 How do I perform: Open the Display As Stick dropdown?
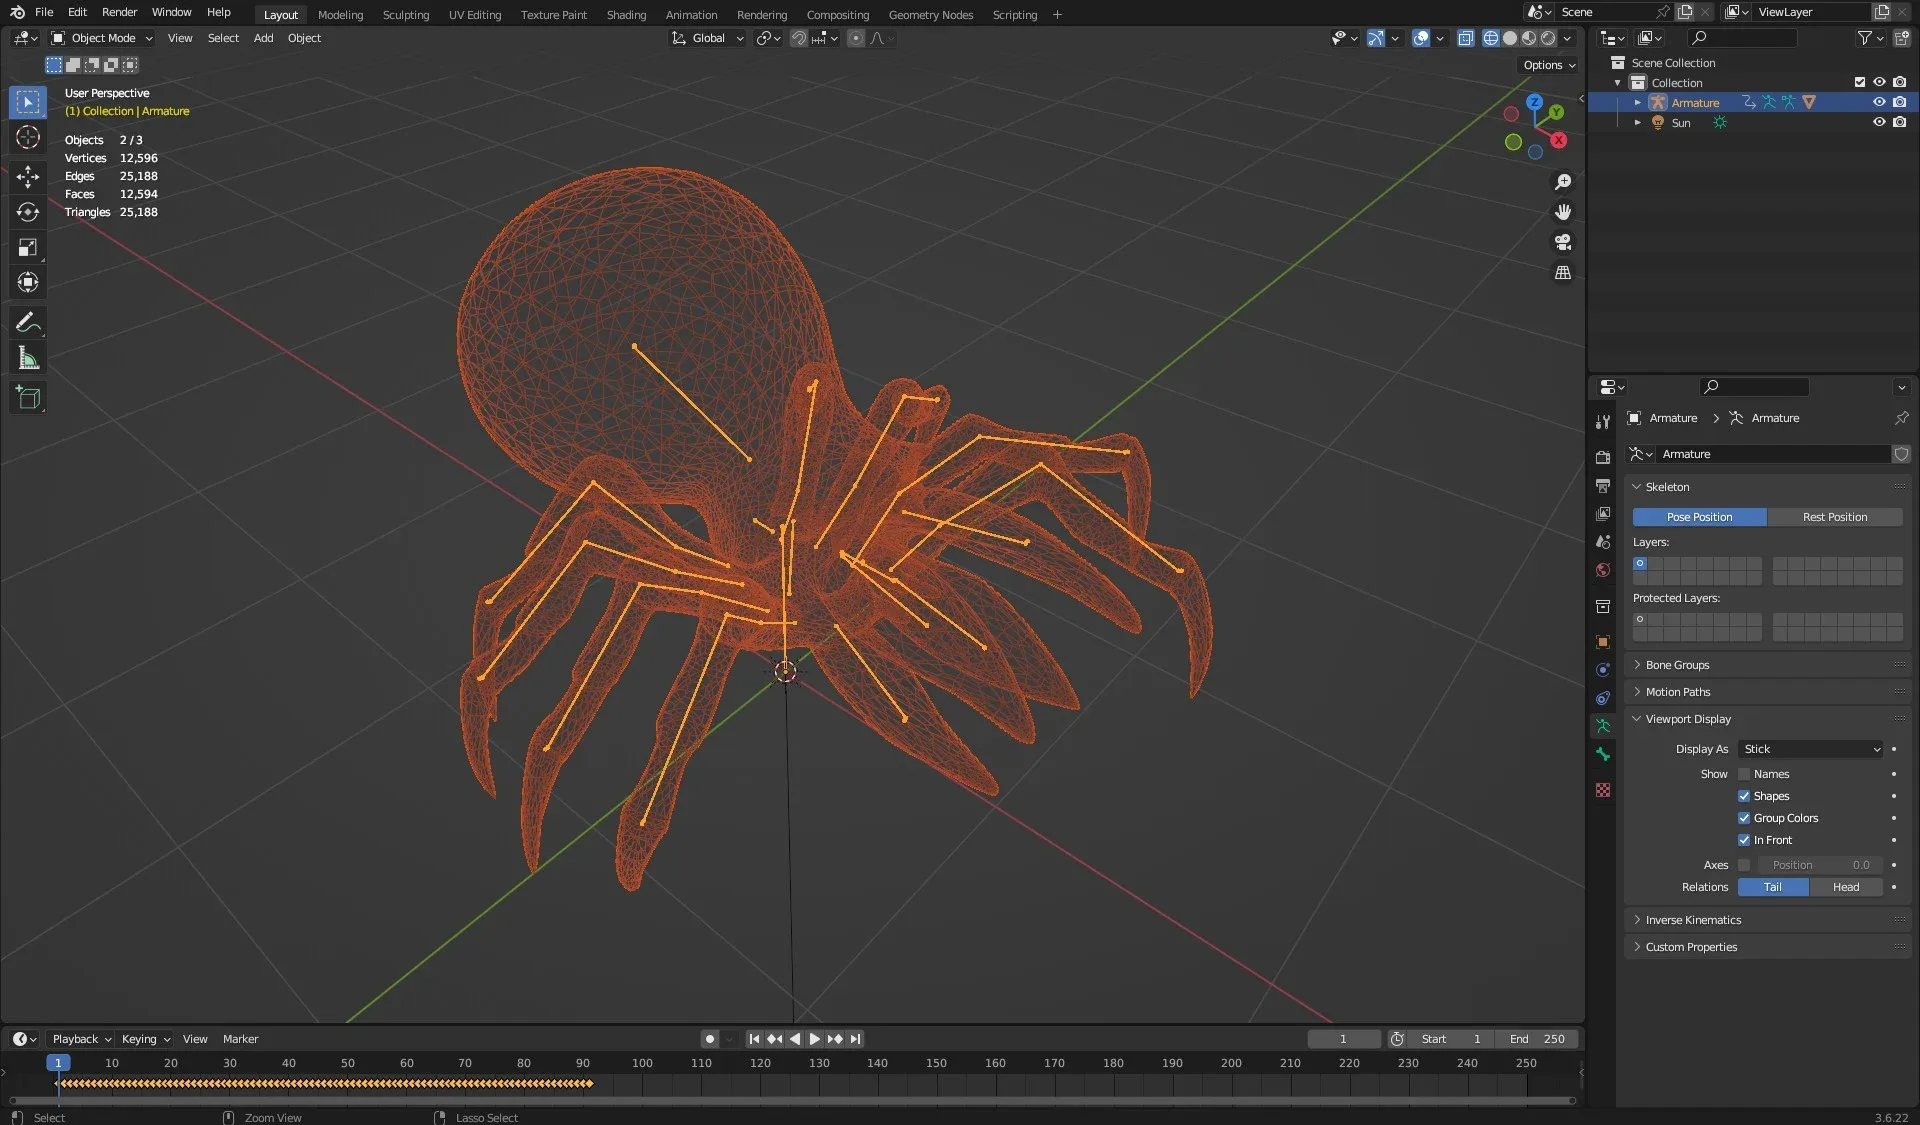click(x=1811, y=749)
